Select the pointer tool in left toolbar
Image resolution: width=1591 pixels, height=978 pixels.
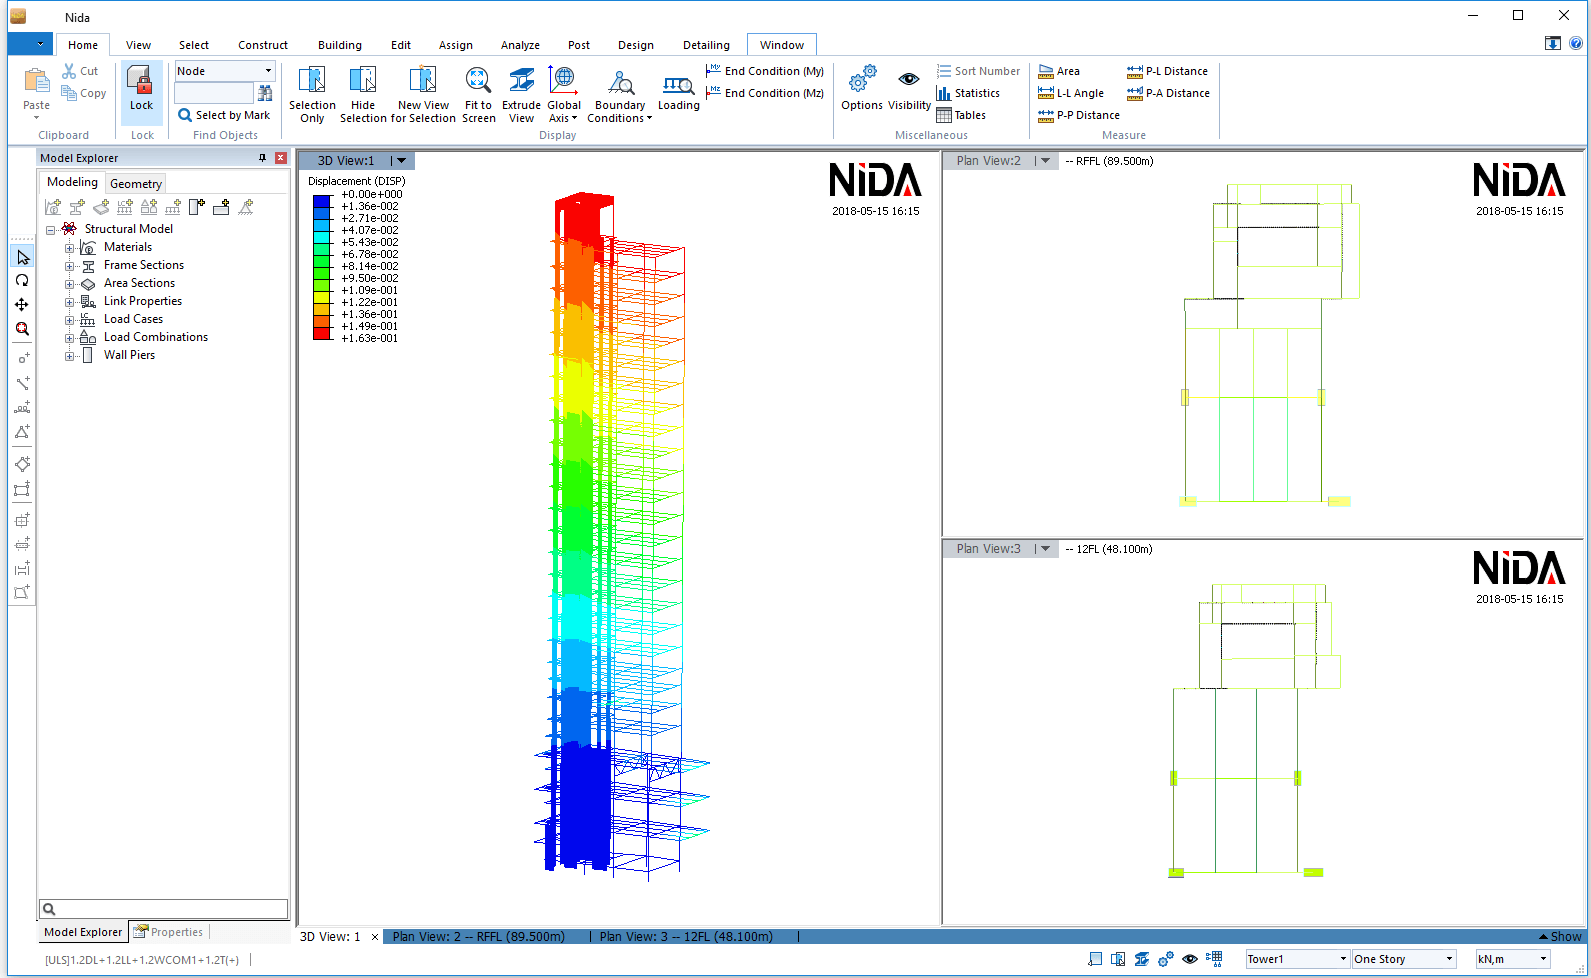[22, 257]
